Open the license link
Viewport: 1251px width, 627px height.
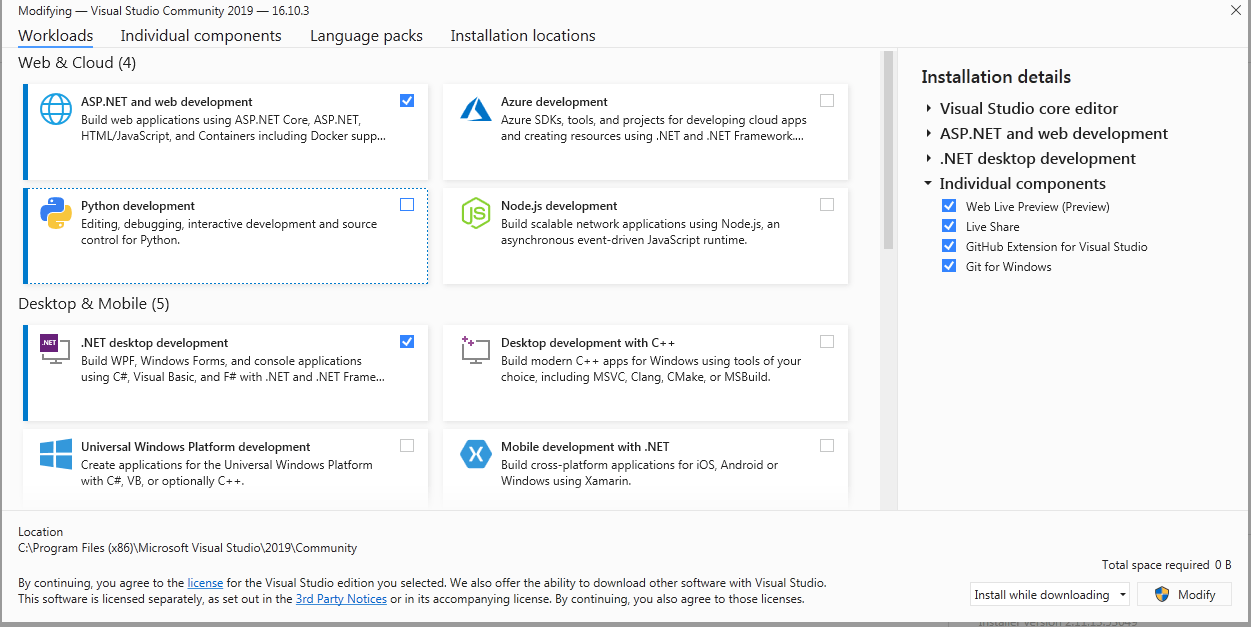click(x=205, y=582)
